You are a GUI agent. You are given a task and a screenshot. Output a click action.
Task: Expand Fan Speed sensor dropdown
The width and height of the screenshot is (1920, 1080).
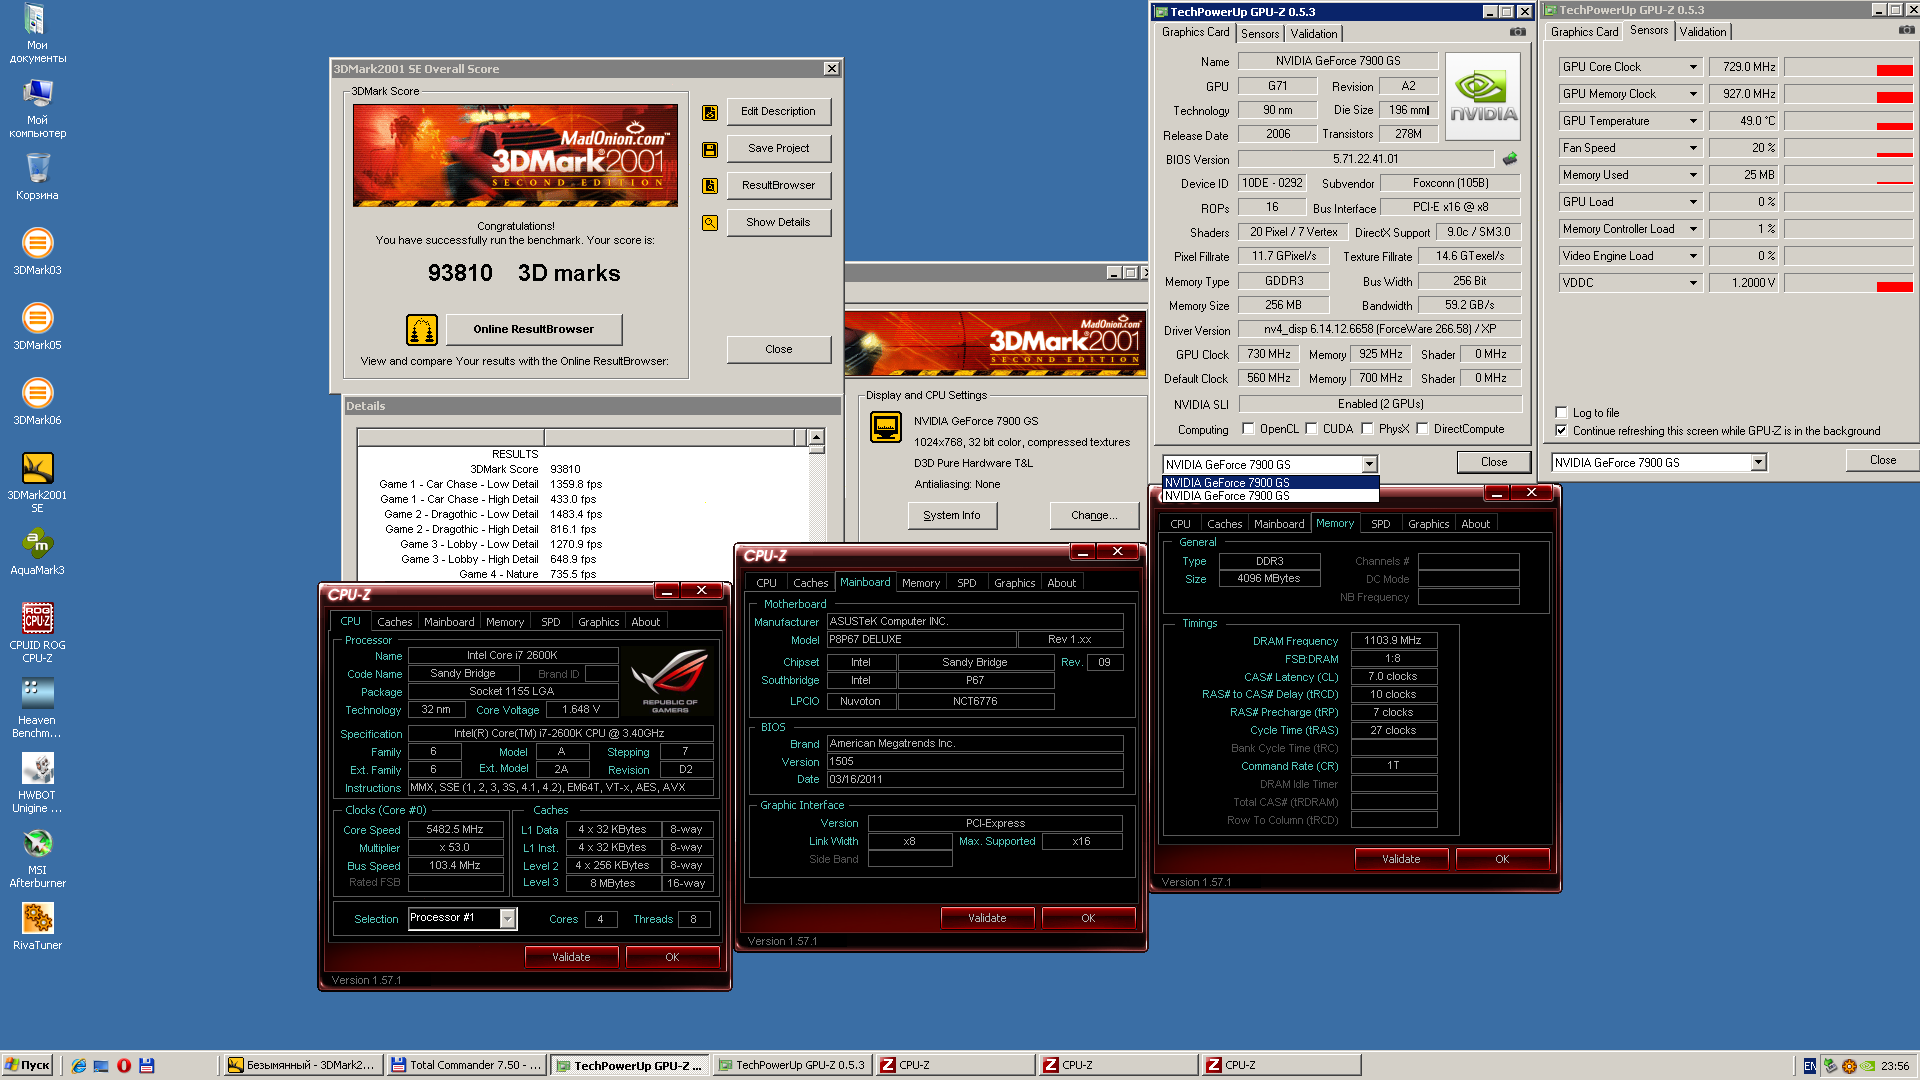1693,148
